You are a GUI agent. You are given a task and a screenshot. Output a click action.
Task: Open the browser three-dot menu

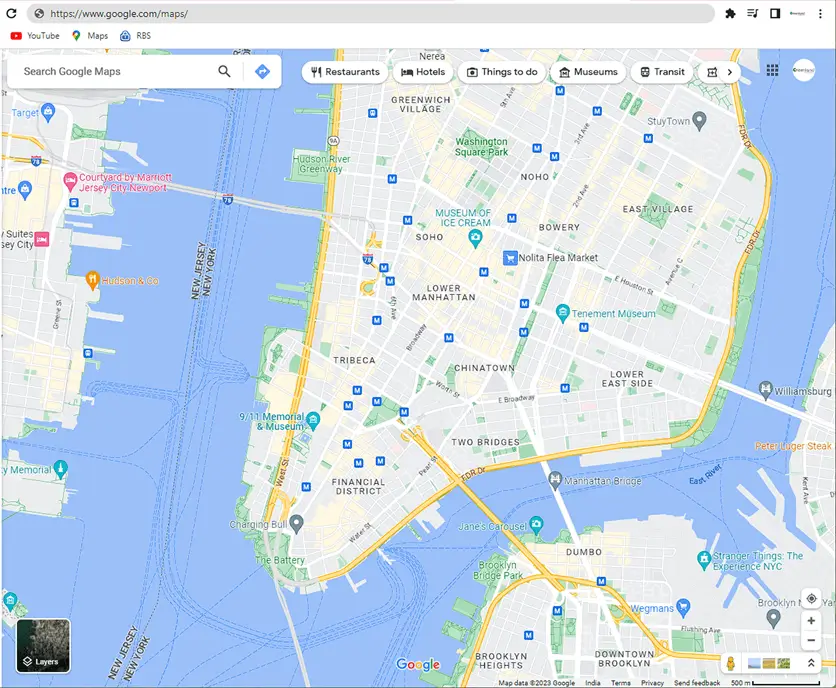pos(820,13)
